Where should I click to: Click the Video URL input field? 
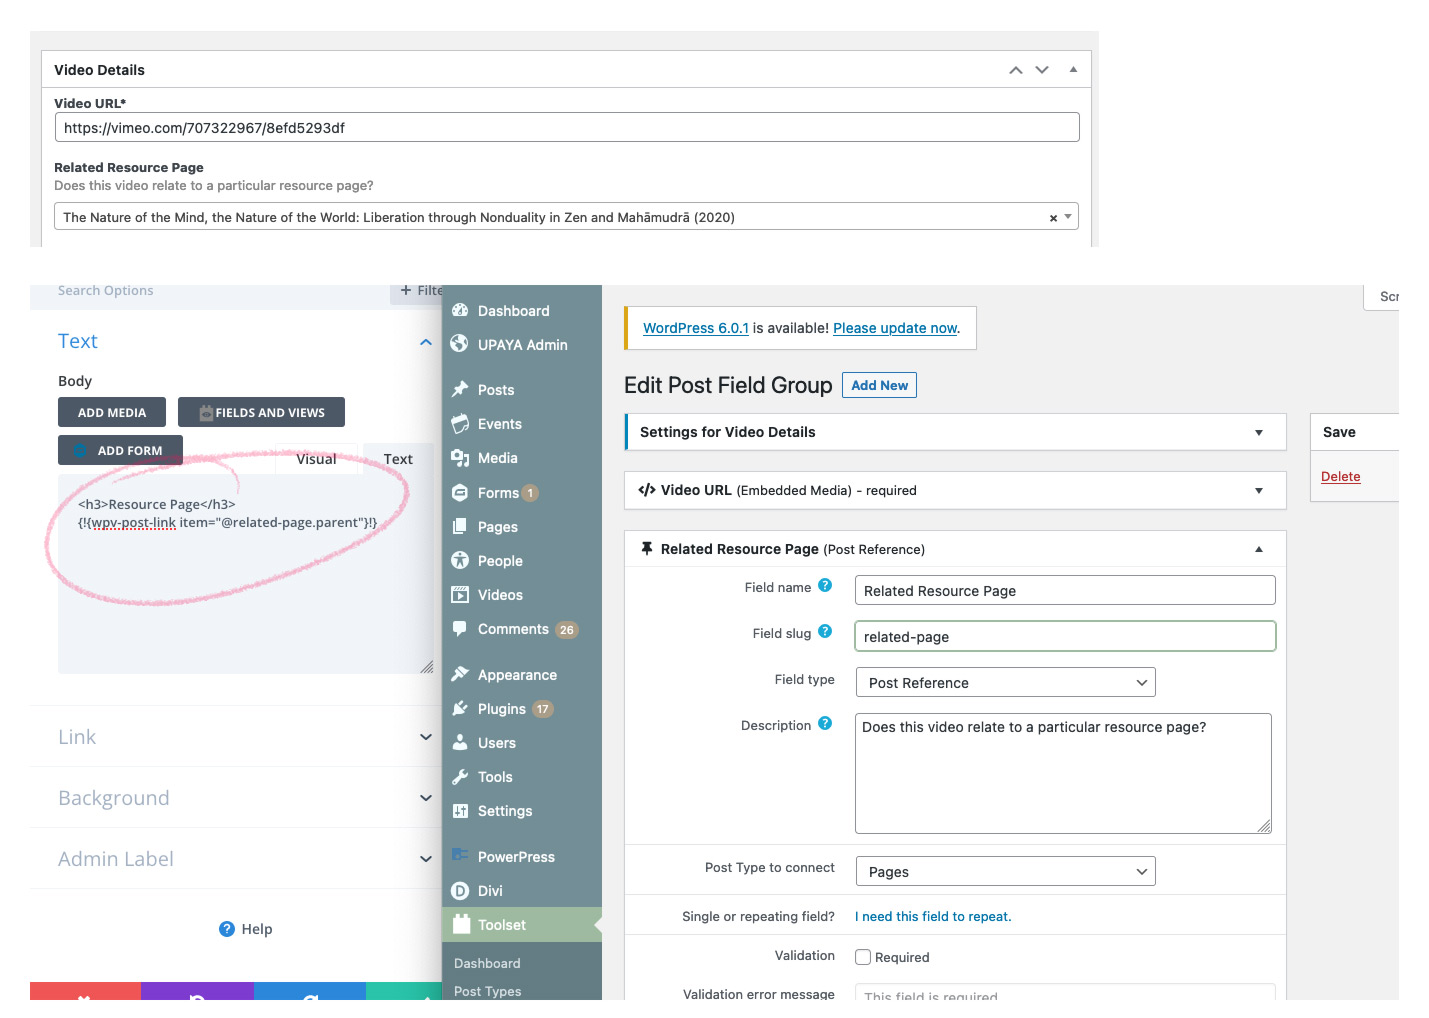pyautogui.click(x=567, y=127)
